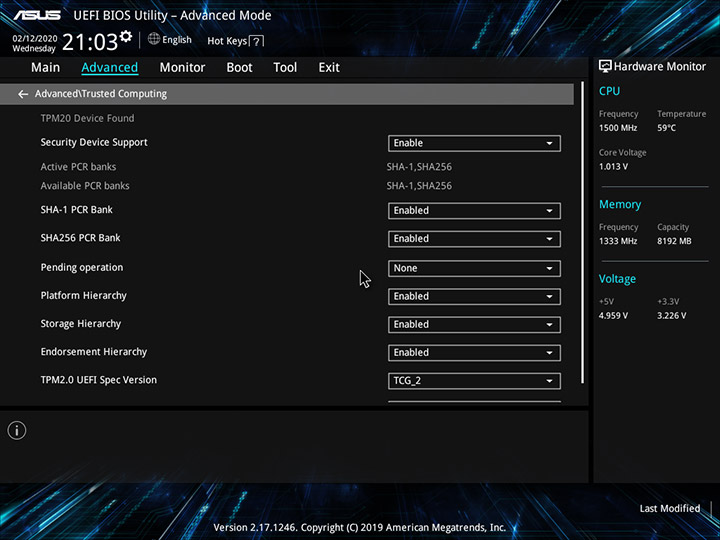This screenshot has width=720, height=540.
Task: Open the TPM2.0 UEFI Spec Version dropdown
Action: [x=474, y=381]
